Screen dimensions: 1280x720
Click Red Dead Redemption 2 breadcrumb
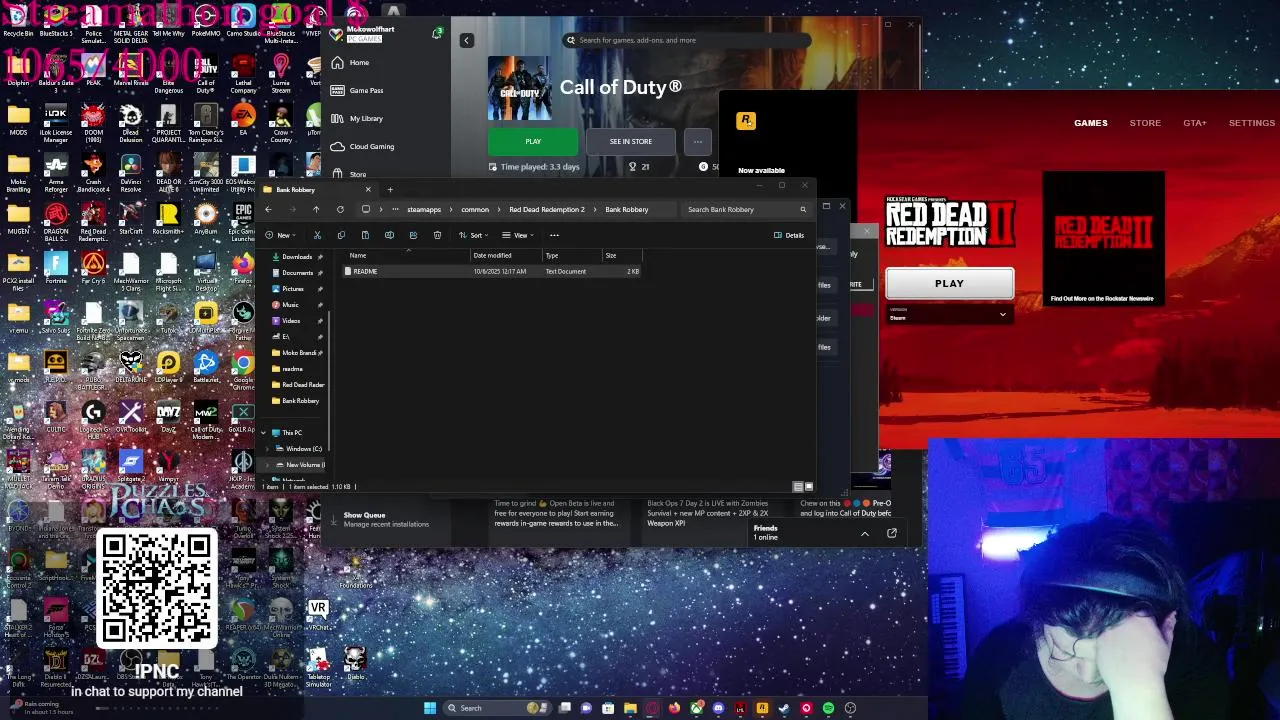(546, 209)
